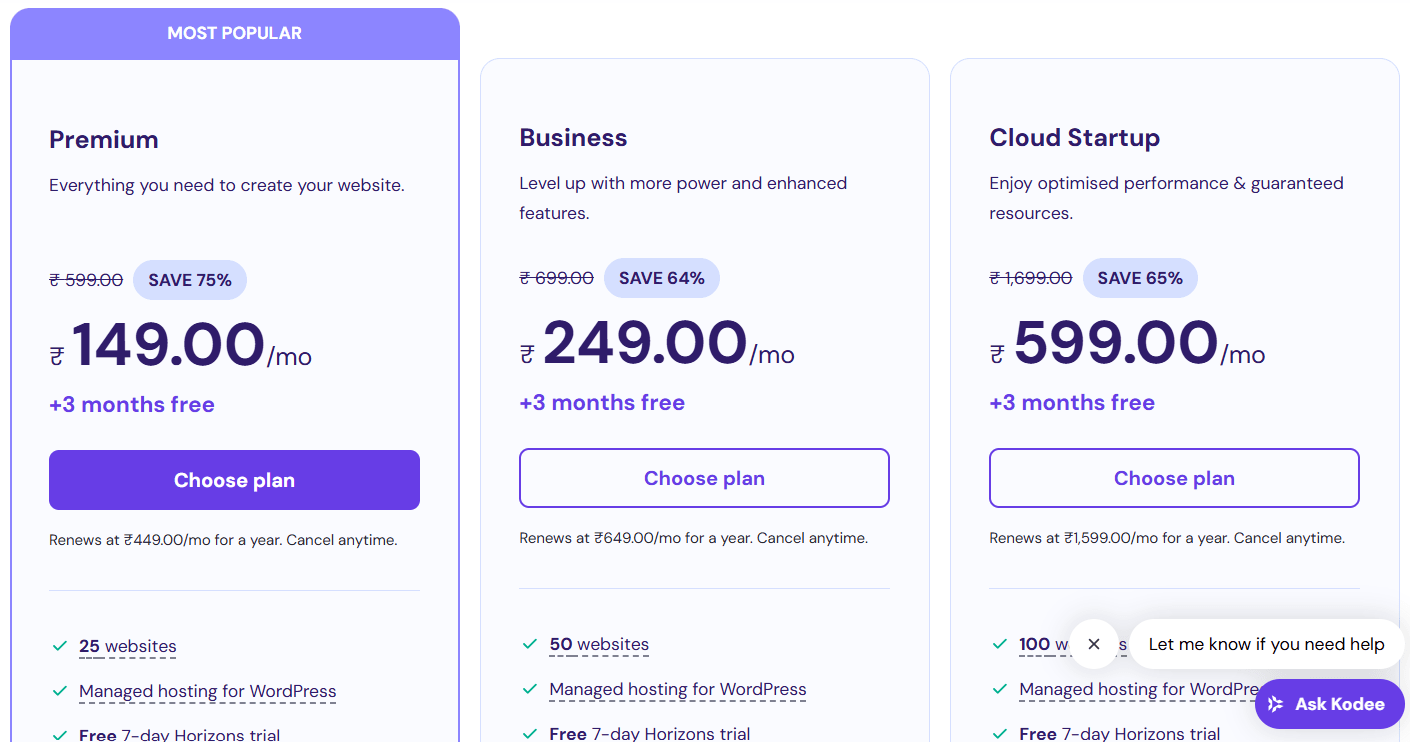Click the SAVE 65% badge on Cloud Startup
The image size is (1410, 742).
point(1140,278)
